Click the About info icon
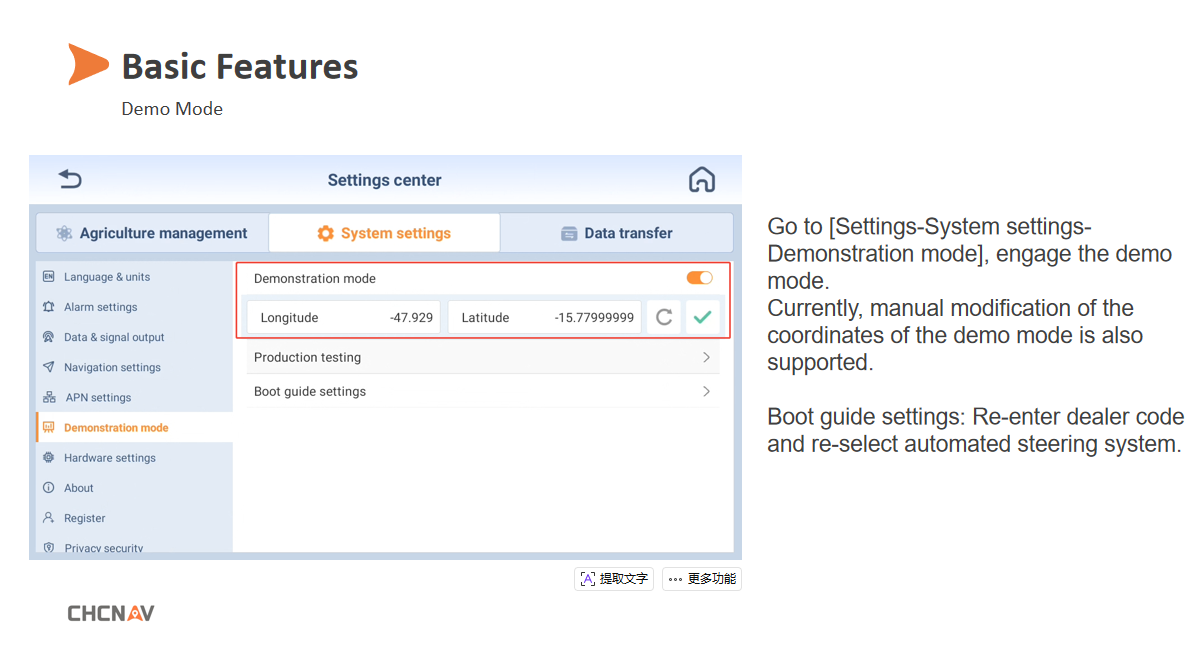Image resolution: width=1201 pixels, height=670 pixels. (49, 488)
